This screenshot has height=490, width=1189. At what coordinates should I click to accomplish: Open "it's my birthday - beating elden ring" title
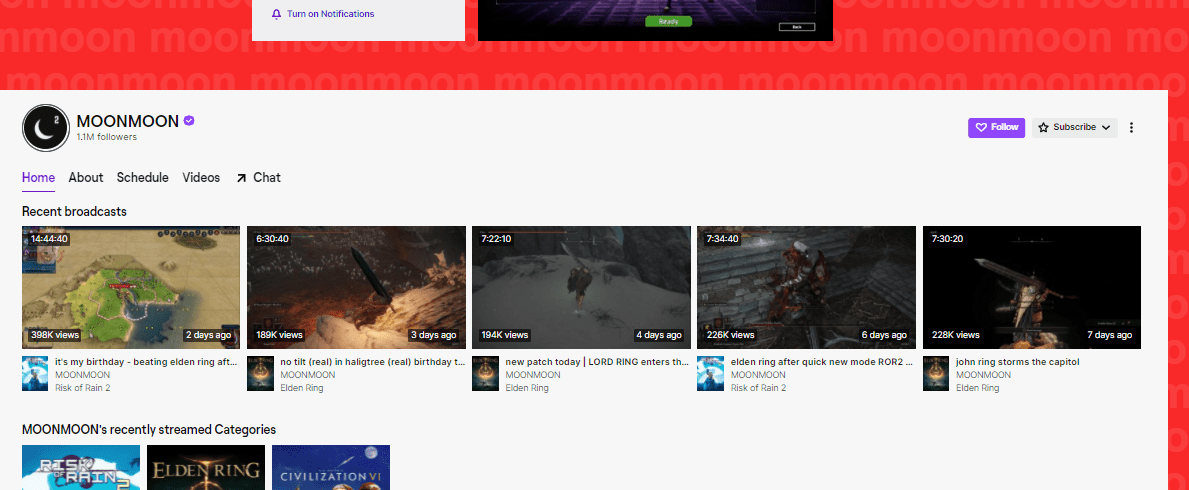[x=147, y=362]
